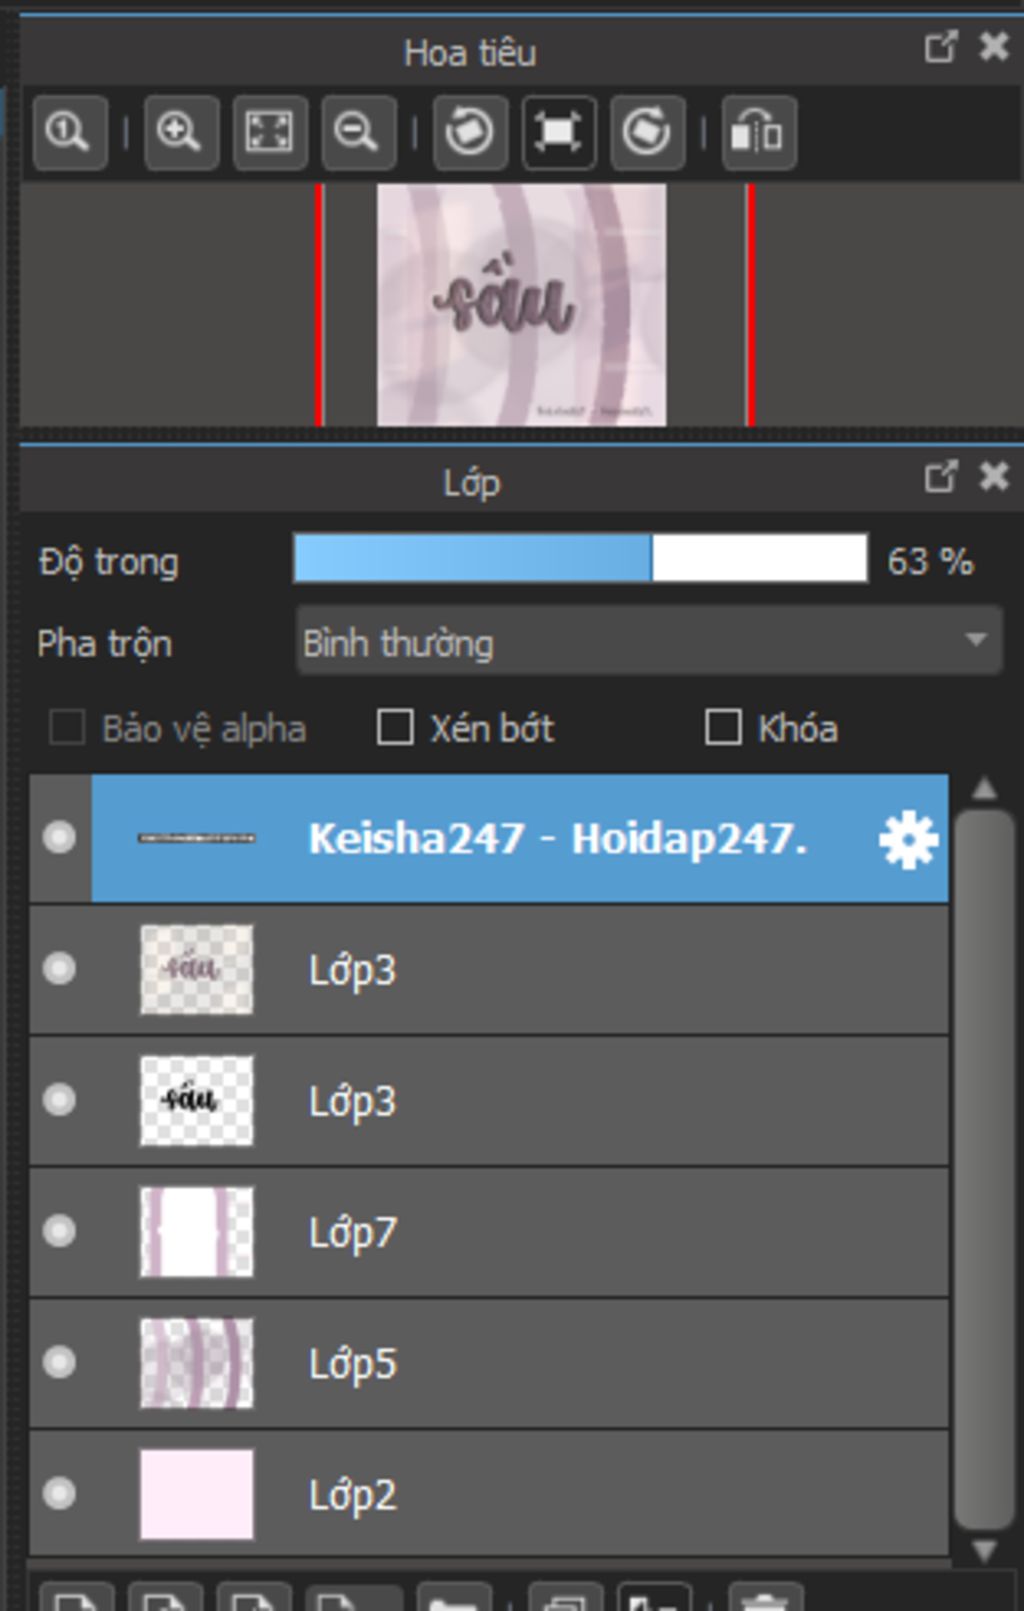This screenshot has height=1611, width=1024.
Task: Adjust the Độ trong opacity slider
Action: 580,558
